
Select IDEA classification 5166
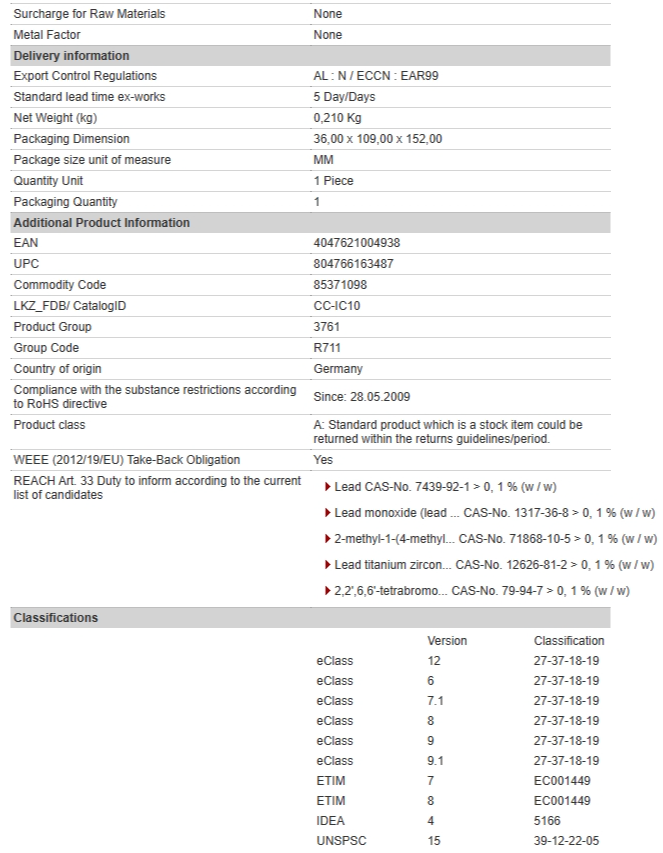pos(547,821)
